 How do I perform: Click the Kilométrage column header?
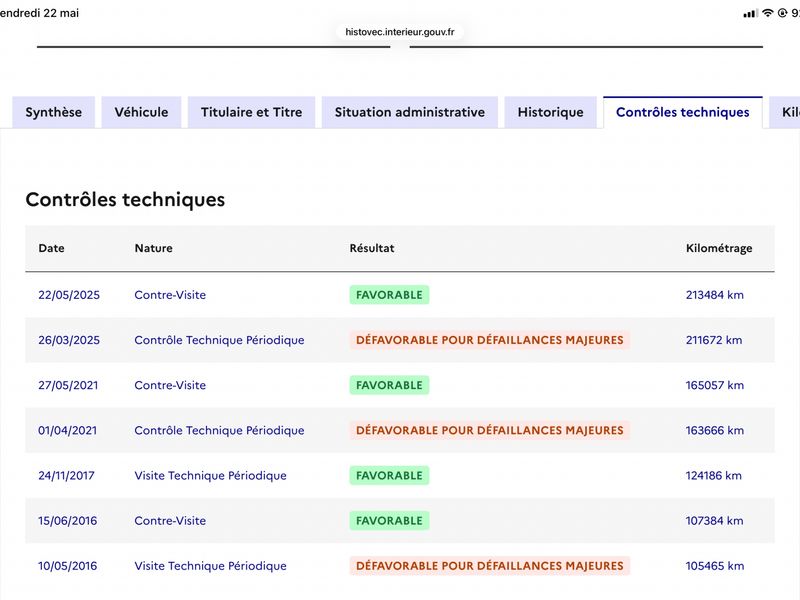coord(719,248)
